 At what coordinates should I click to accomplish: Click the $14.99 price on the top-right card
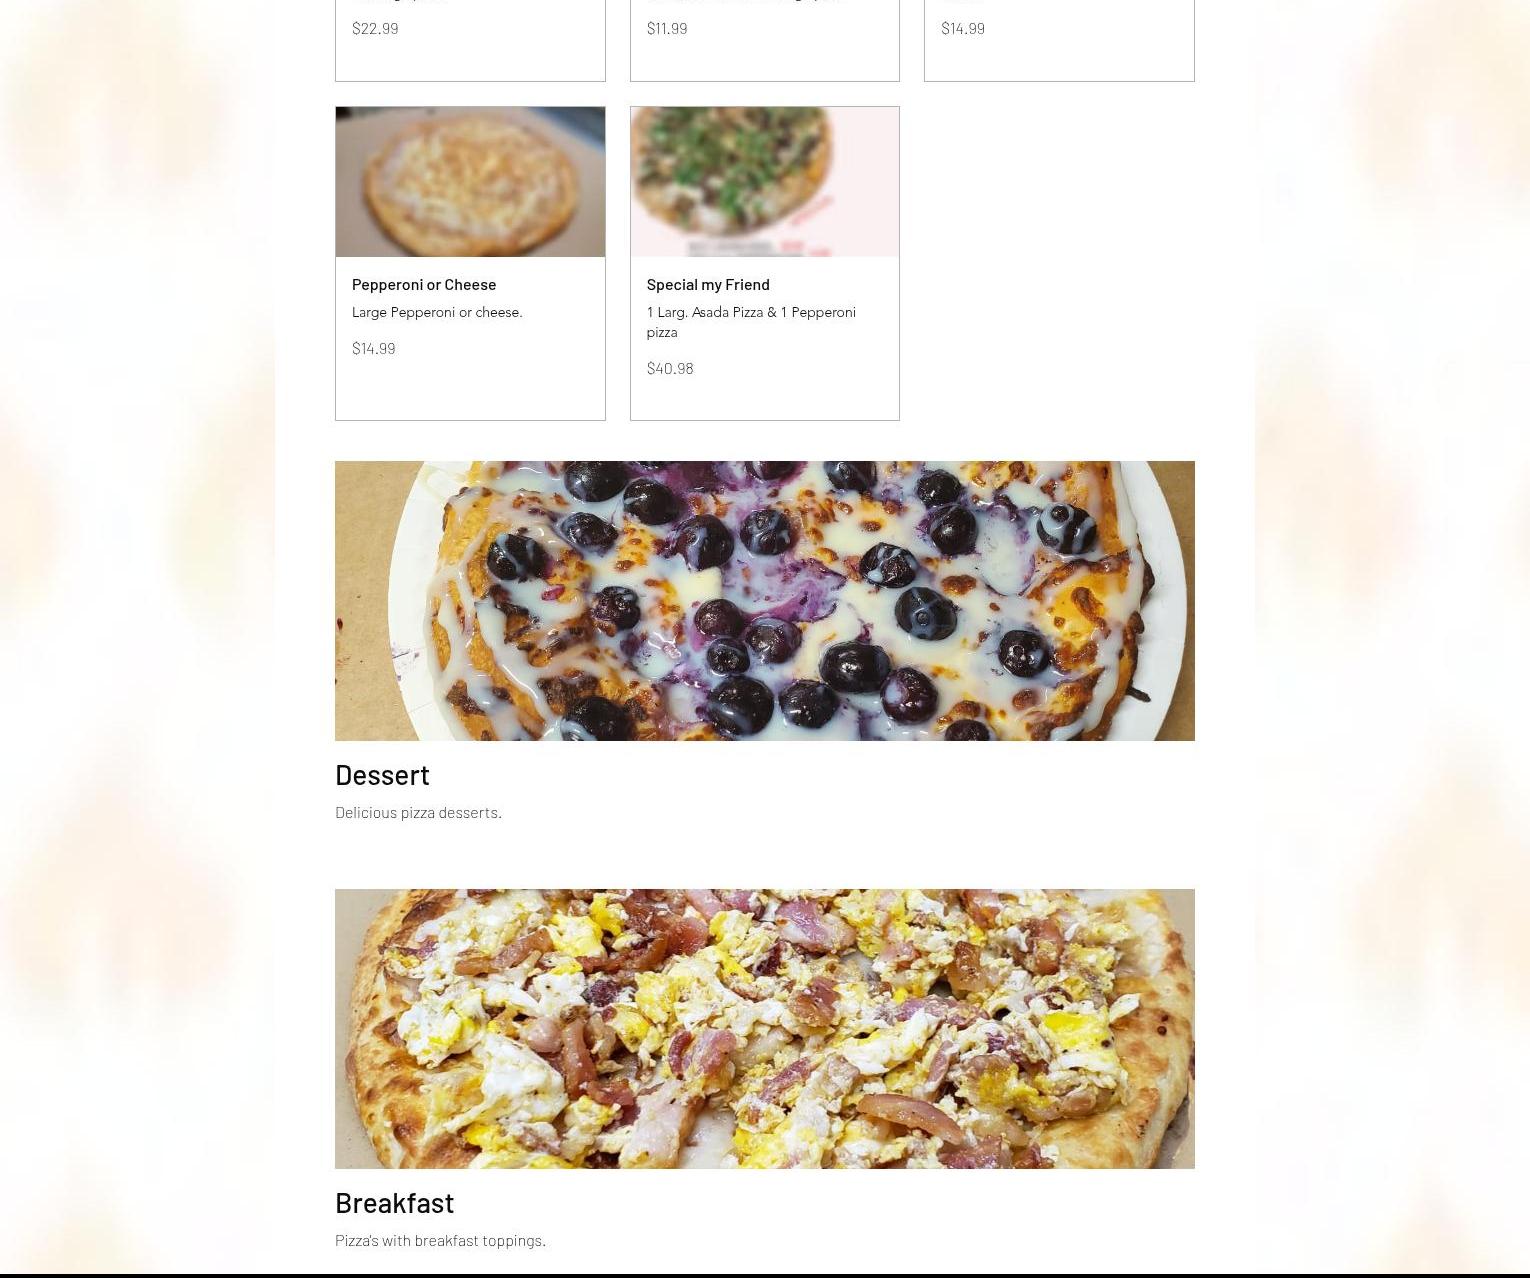click(x=963, y=28)
